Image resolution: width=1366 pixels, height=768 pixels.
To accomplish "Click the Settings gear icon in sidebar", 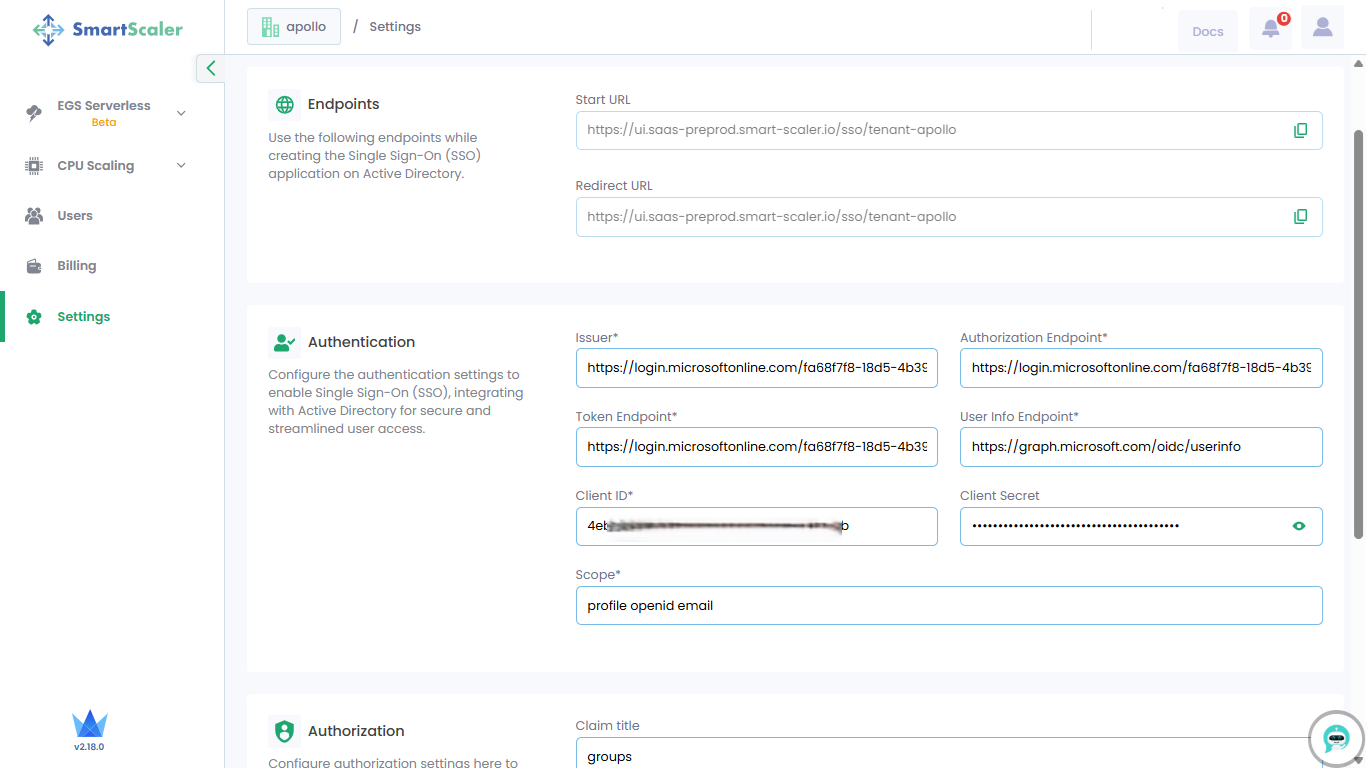I will click(x=34, y=317).
